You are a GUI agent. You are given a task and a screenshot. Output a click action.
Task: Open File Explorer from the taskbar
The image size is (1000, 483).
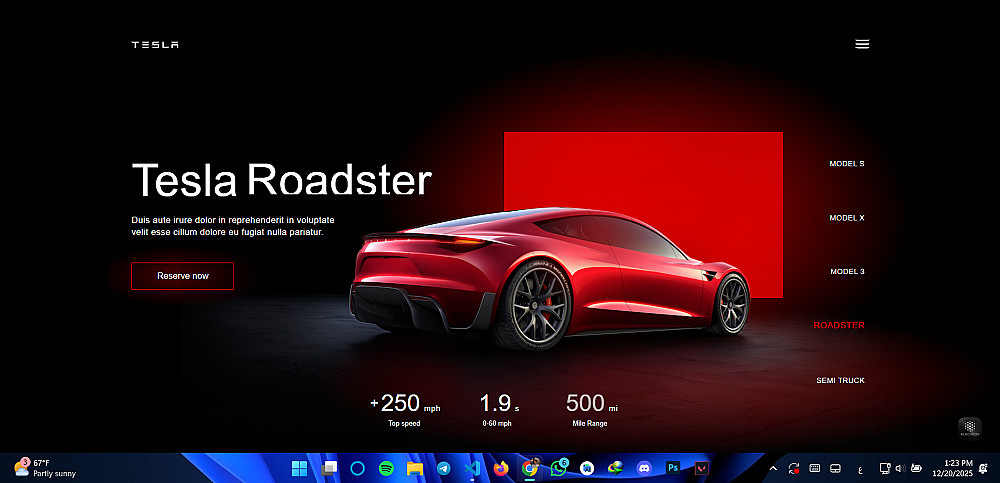coord(415,468)
